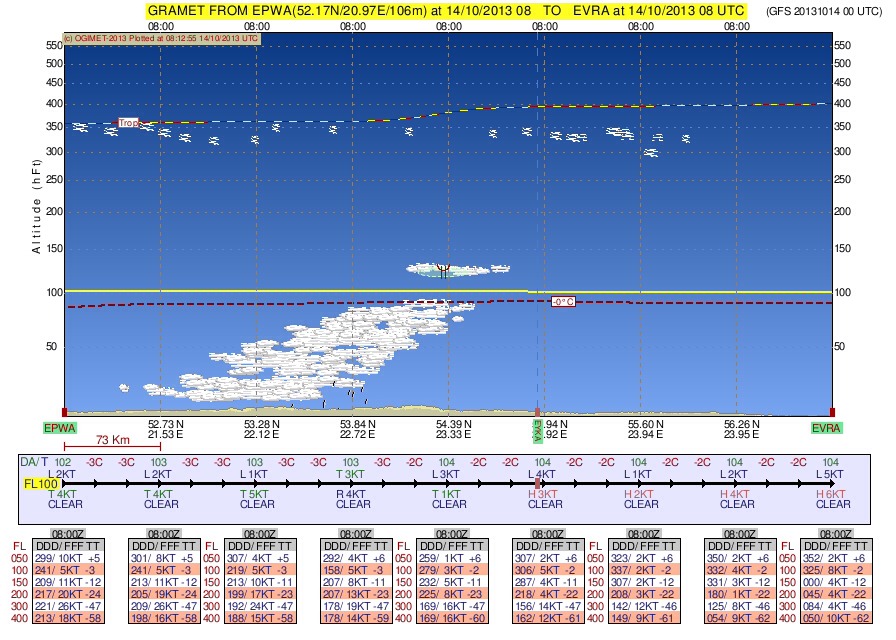Image resolution: width=896 pixels, height=640 pixels.
Task: Click the green EVRA destination airport label
Action: click(826, 427)
